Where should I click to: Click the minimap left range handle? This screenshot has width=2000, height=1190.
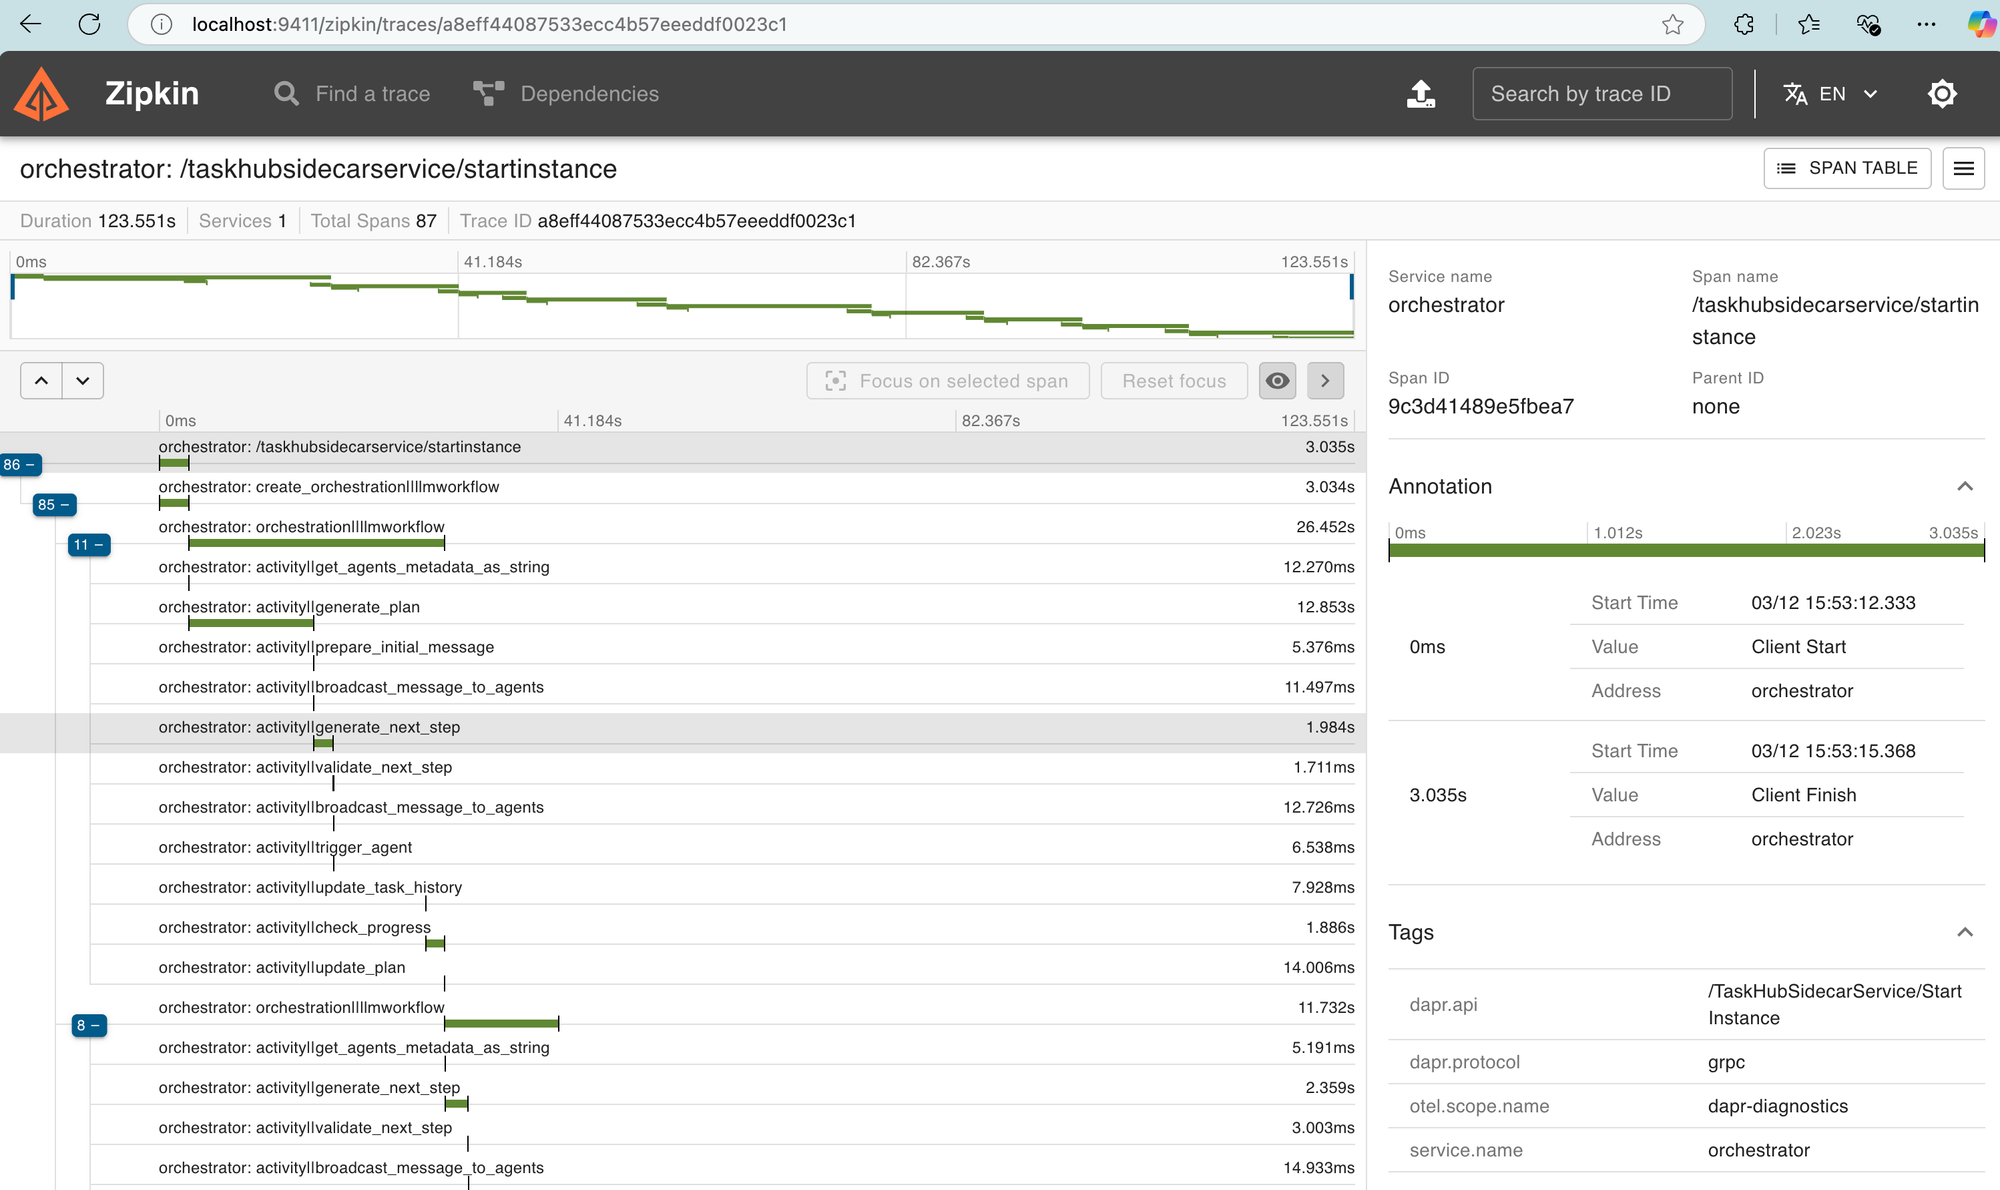[13, 288]
